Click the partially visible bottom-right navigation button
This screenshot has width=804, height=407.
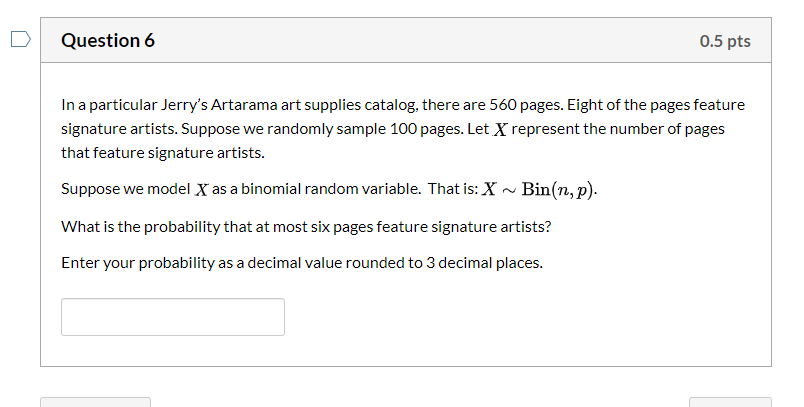coord(730,402)
